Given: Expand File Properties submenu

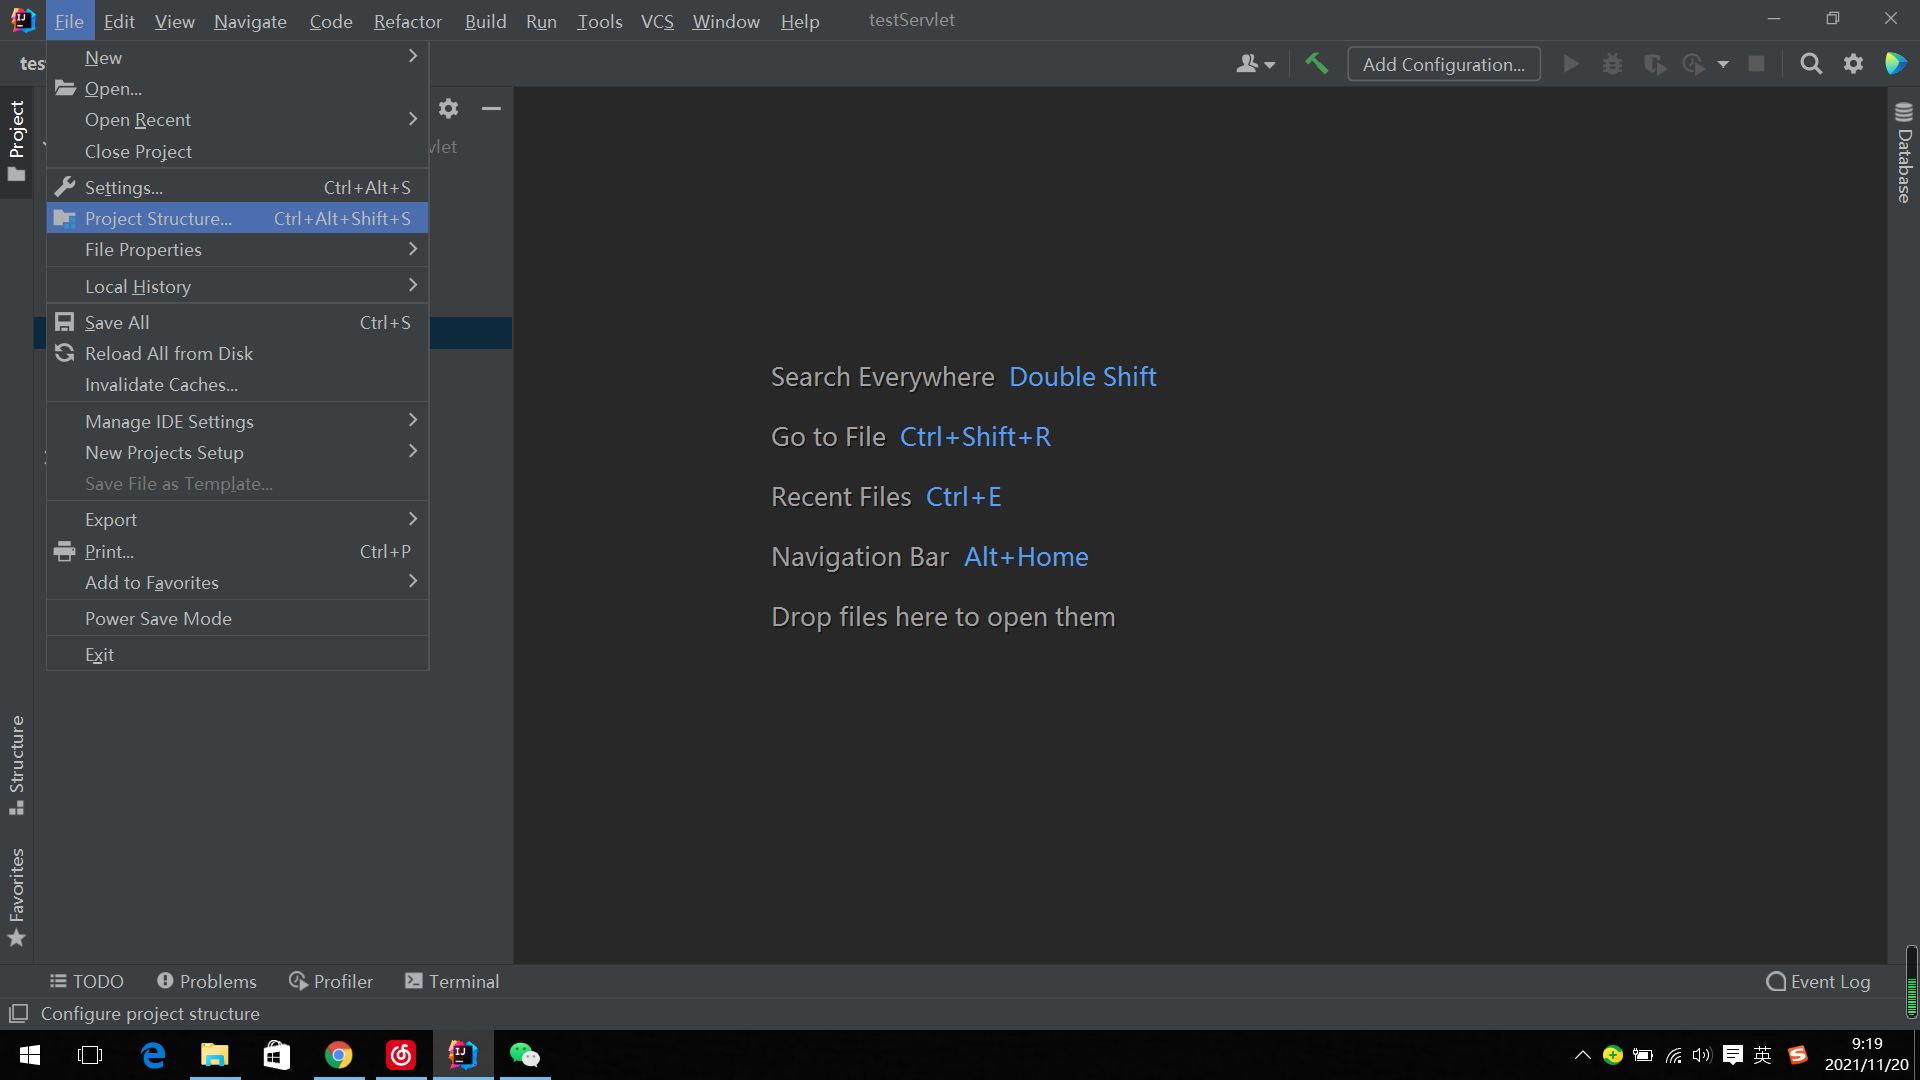Looking at the screenshot, I should tap(238, 249).
